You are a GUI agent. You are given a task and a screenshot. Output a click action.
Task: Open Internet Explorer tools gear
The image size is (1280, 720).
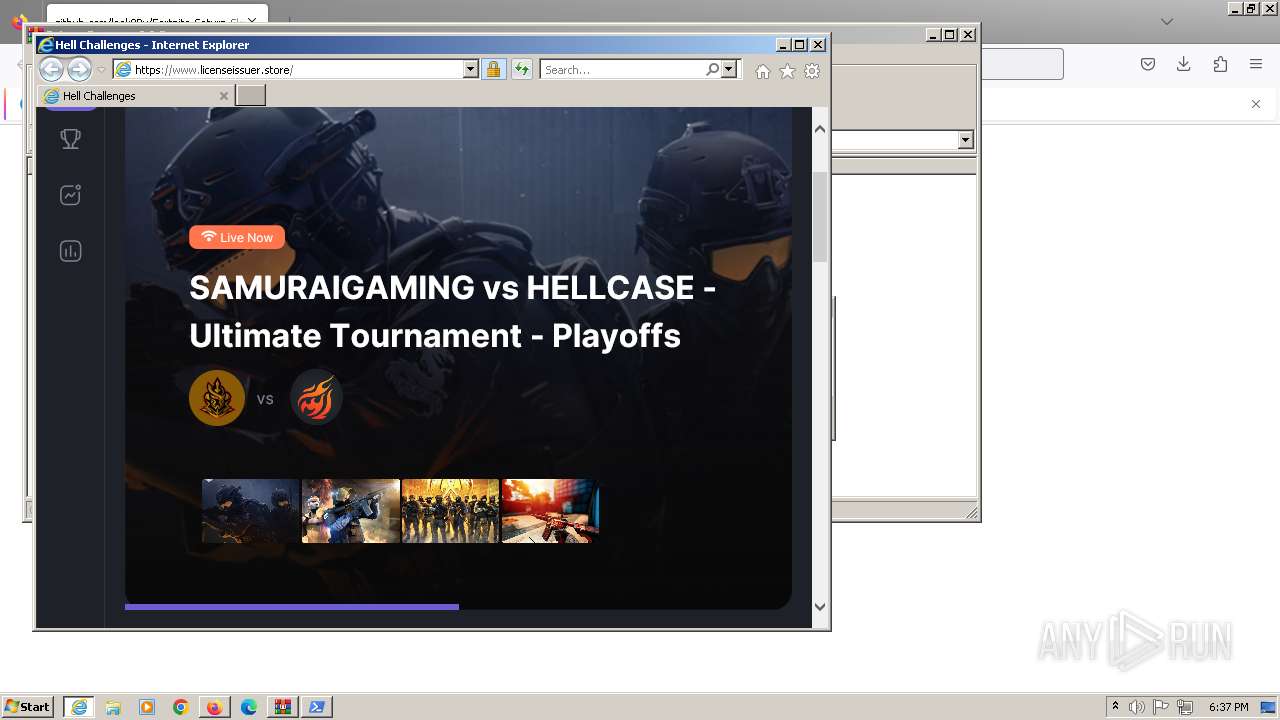pyautogui.click(x=812, y=71)
